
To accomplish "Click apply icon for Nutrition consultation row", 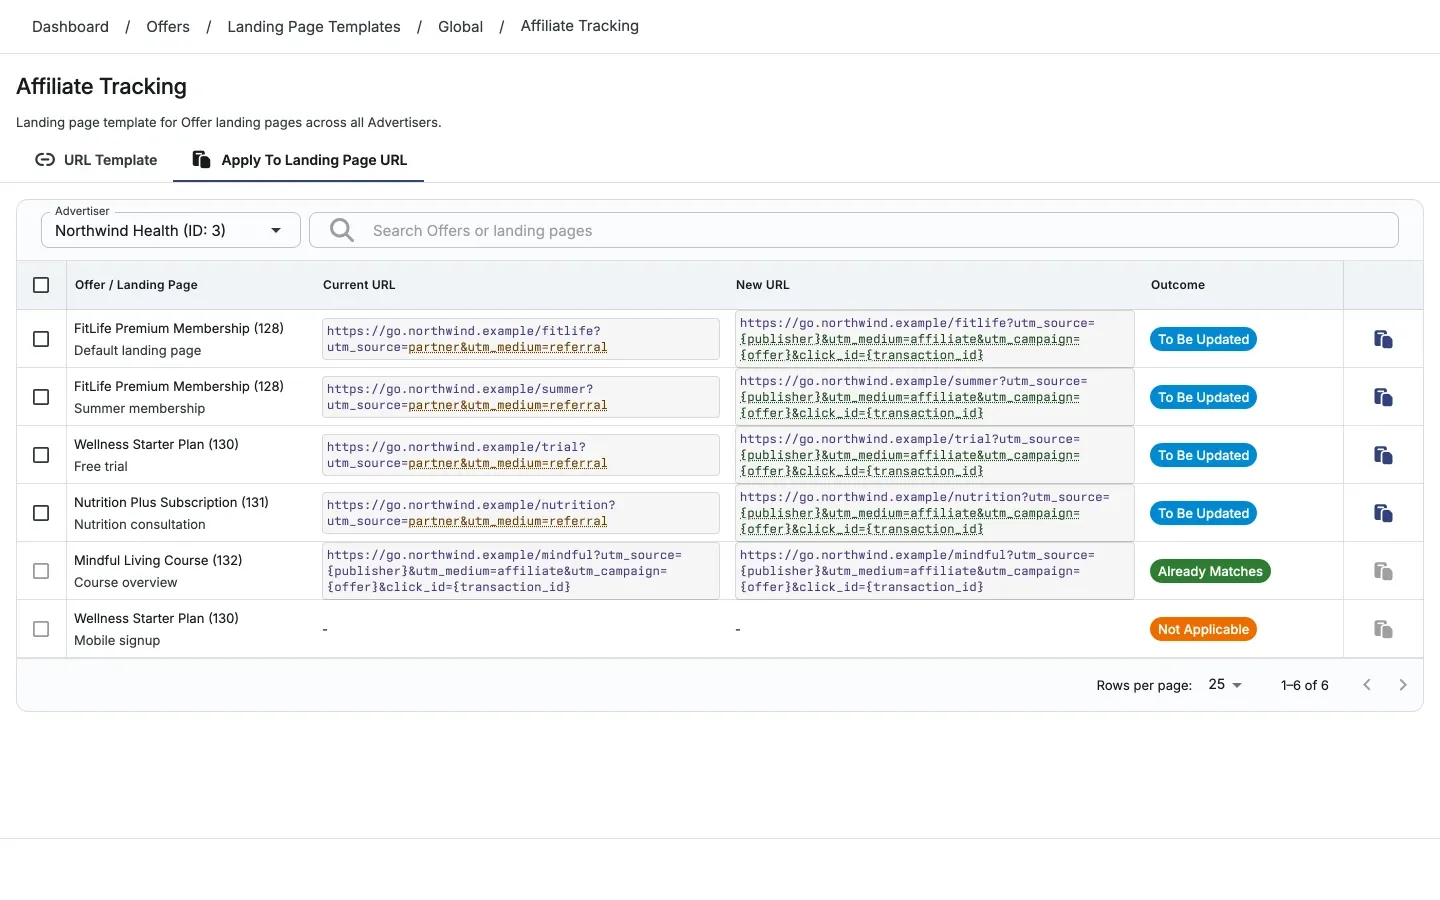I will pyautogui.click(x=1383, y=513).
